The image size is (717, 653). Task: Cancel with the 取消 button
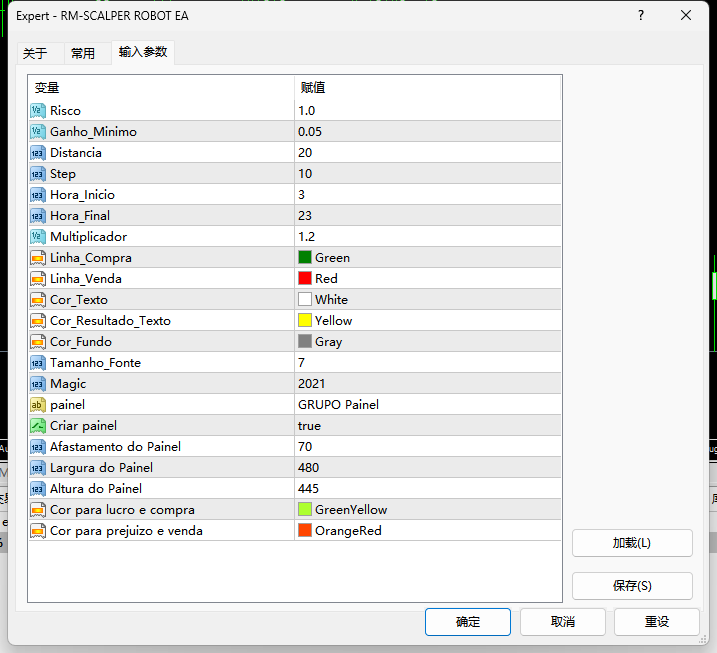(562, 622)
